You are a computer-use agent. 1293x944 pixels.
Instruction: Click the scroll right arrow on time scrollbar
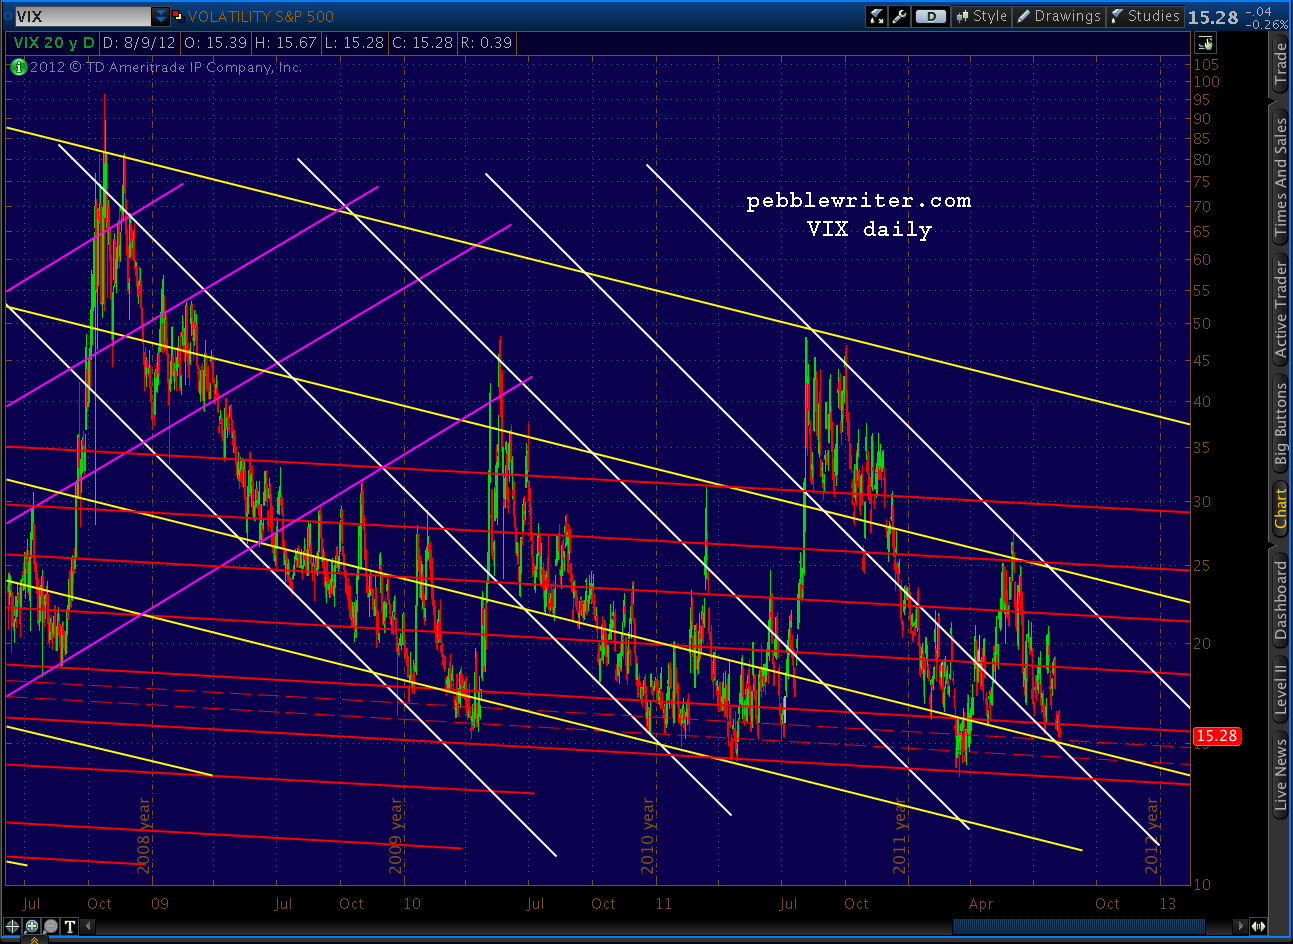point(1241,926)
